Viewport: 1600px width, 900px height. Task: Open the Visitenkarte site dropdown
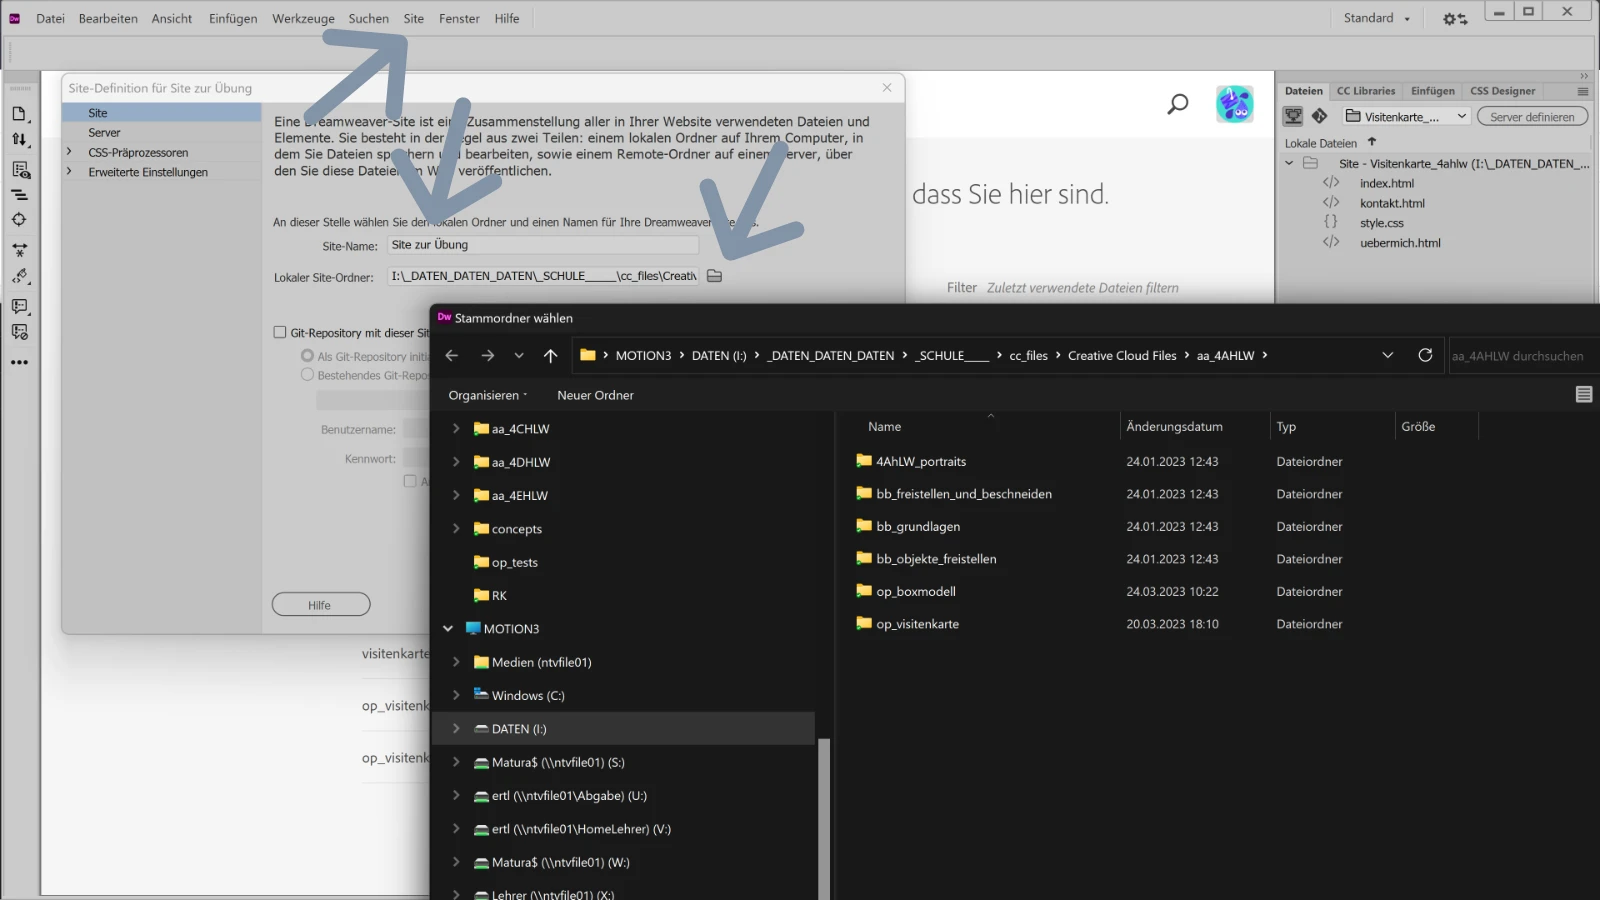1406,116
